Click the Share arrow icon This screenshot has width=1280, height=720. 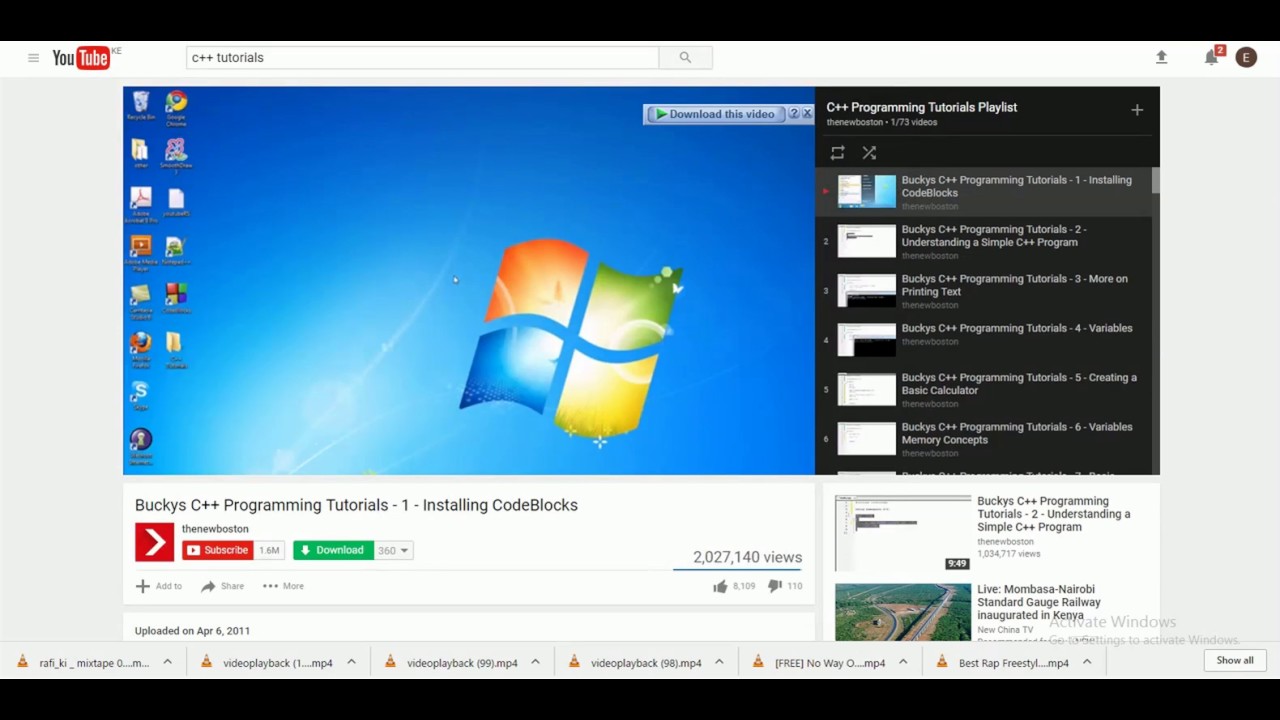click(208, 586)
